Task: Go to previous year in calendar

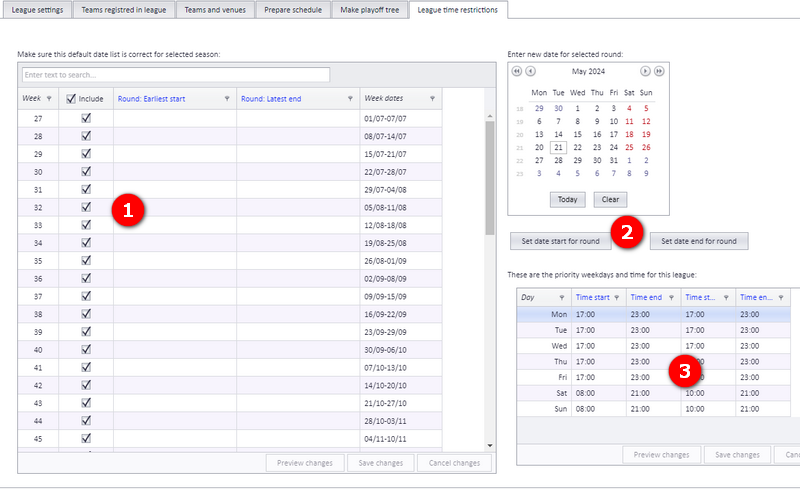Action: point(517,71)
